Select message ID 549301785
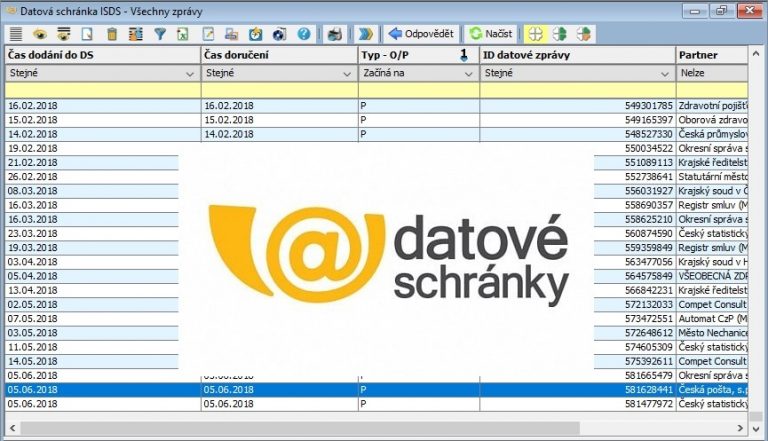Screen dimensions: 768x441 pyautogui.click(x=649, y=105)
